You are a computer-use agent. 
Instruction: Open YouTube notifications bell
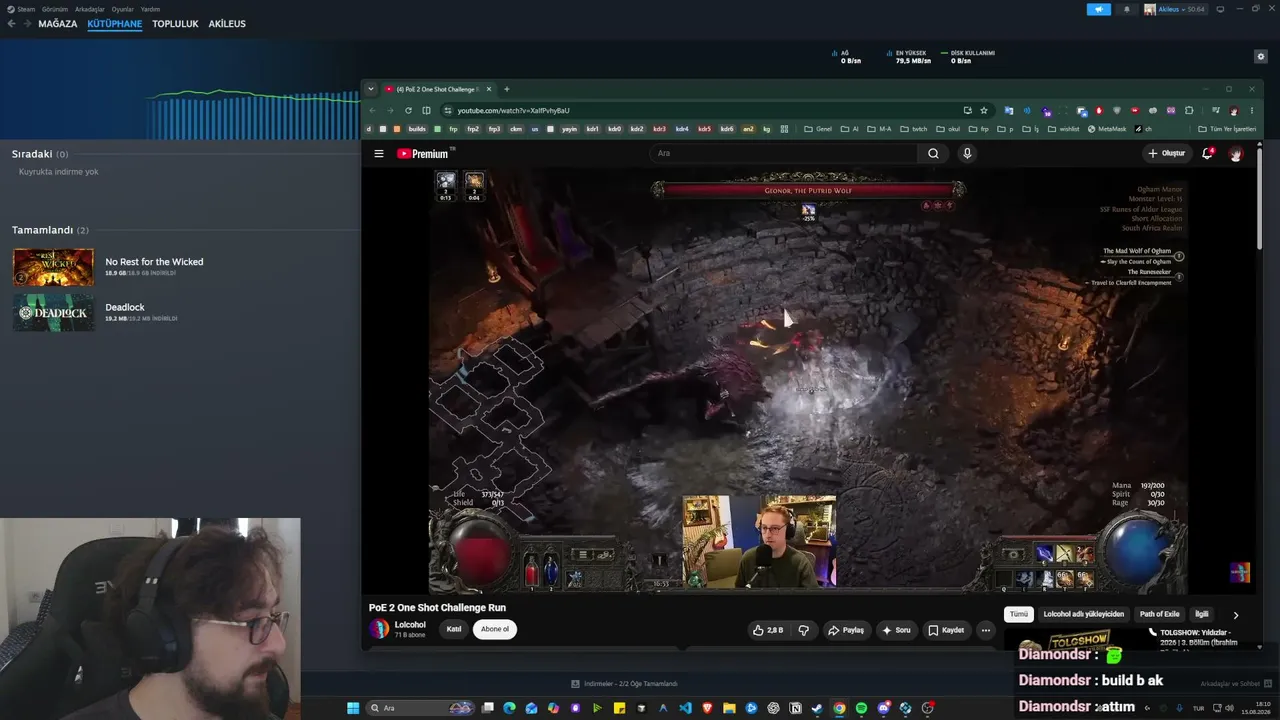point(1207,153)
